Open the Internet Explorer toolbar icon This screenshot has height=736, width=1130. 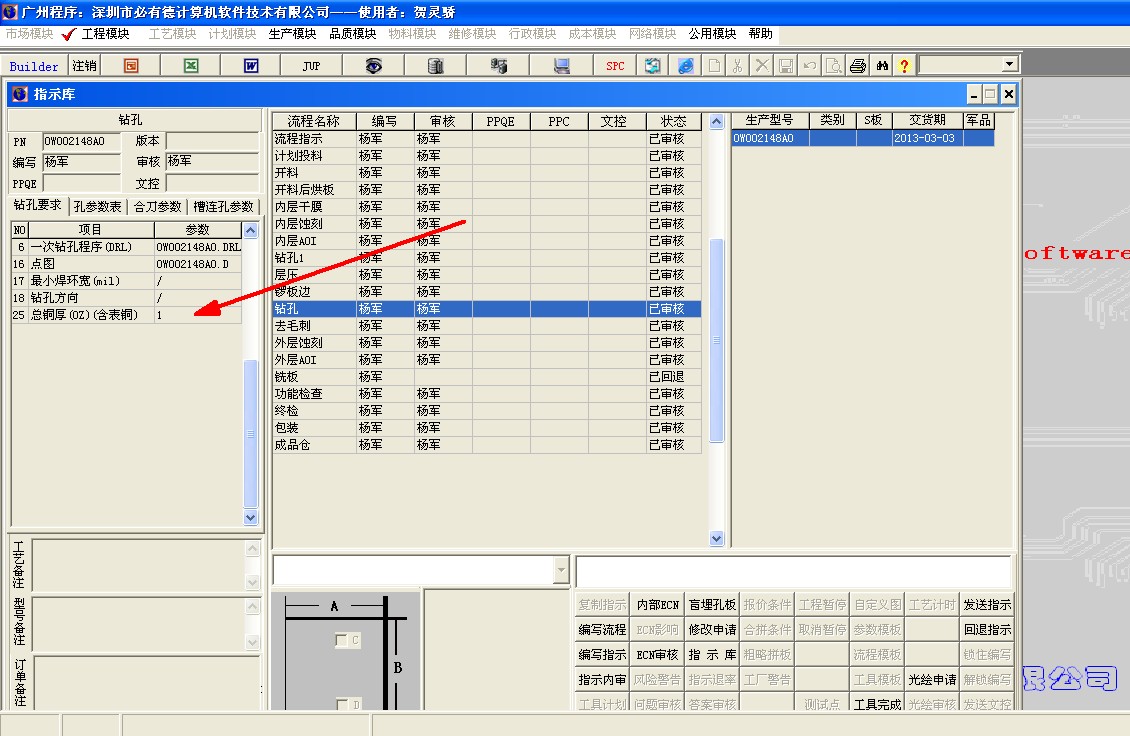coord(685,66)
